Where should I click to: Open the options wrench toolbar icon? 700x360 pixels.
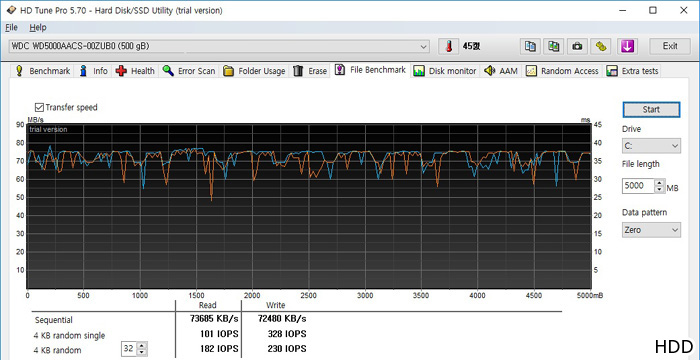[x=601, y=46]
